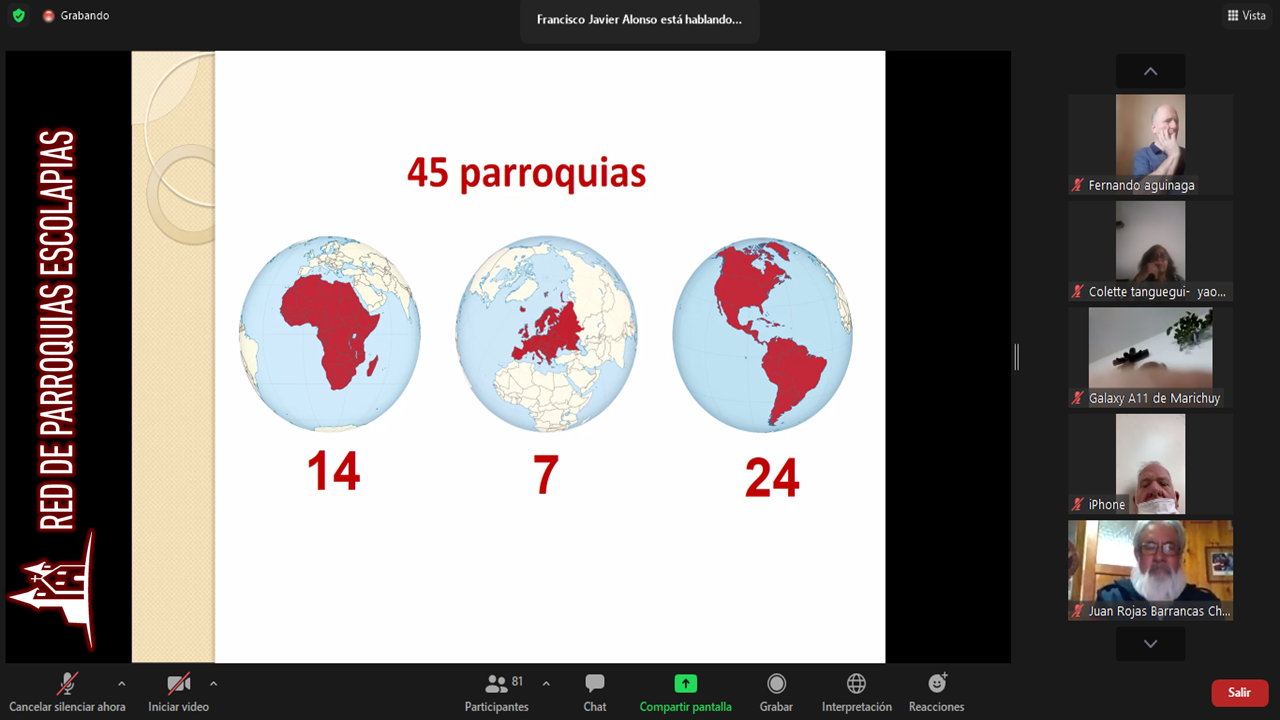1280x720 pixels.
Task: Open the Interpretación globe icon
Action: click(x=856, y=684)
